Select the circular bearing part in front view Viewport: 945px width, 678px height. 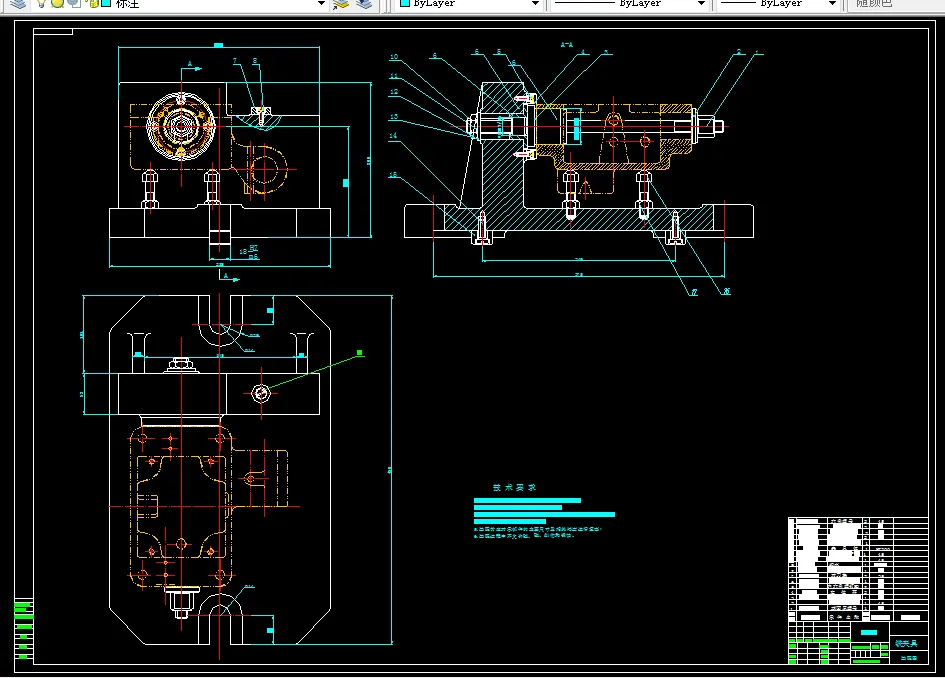click(181, 126)
